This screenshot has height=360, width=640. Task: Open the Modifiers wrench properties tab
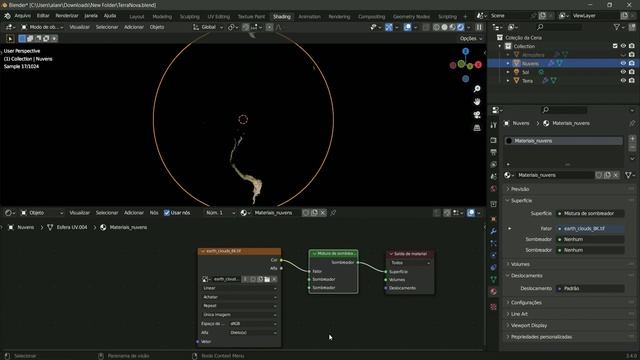click(x=493, y=231)
